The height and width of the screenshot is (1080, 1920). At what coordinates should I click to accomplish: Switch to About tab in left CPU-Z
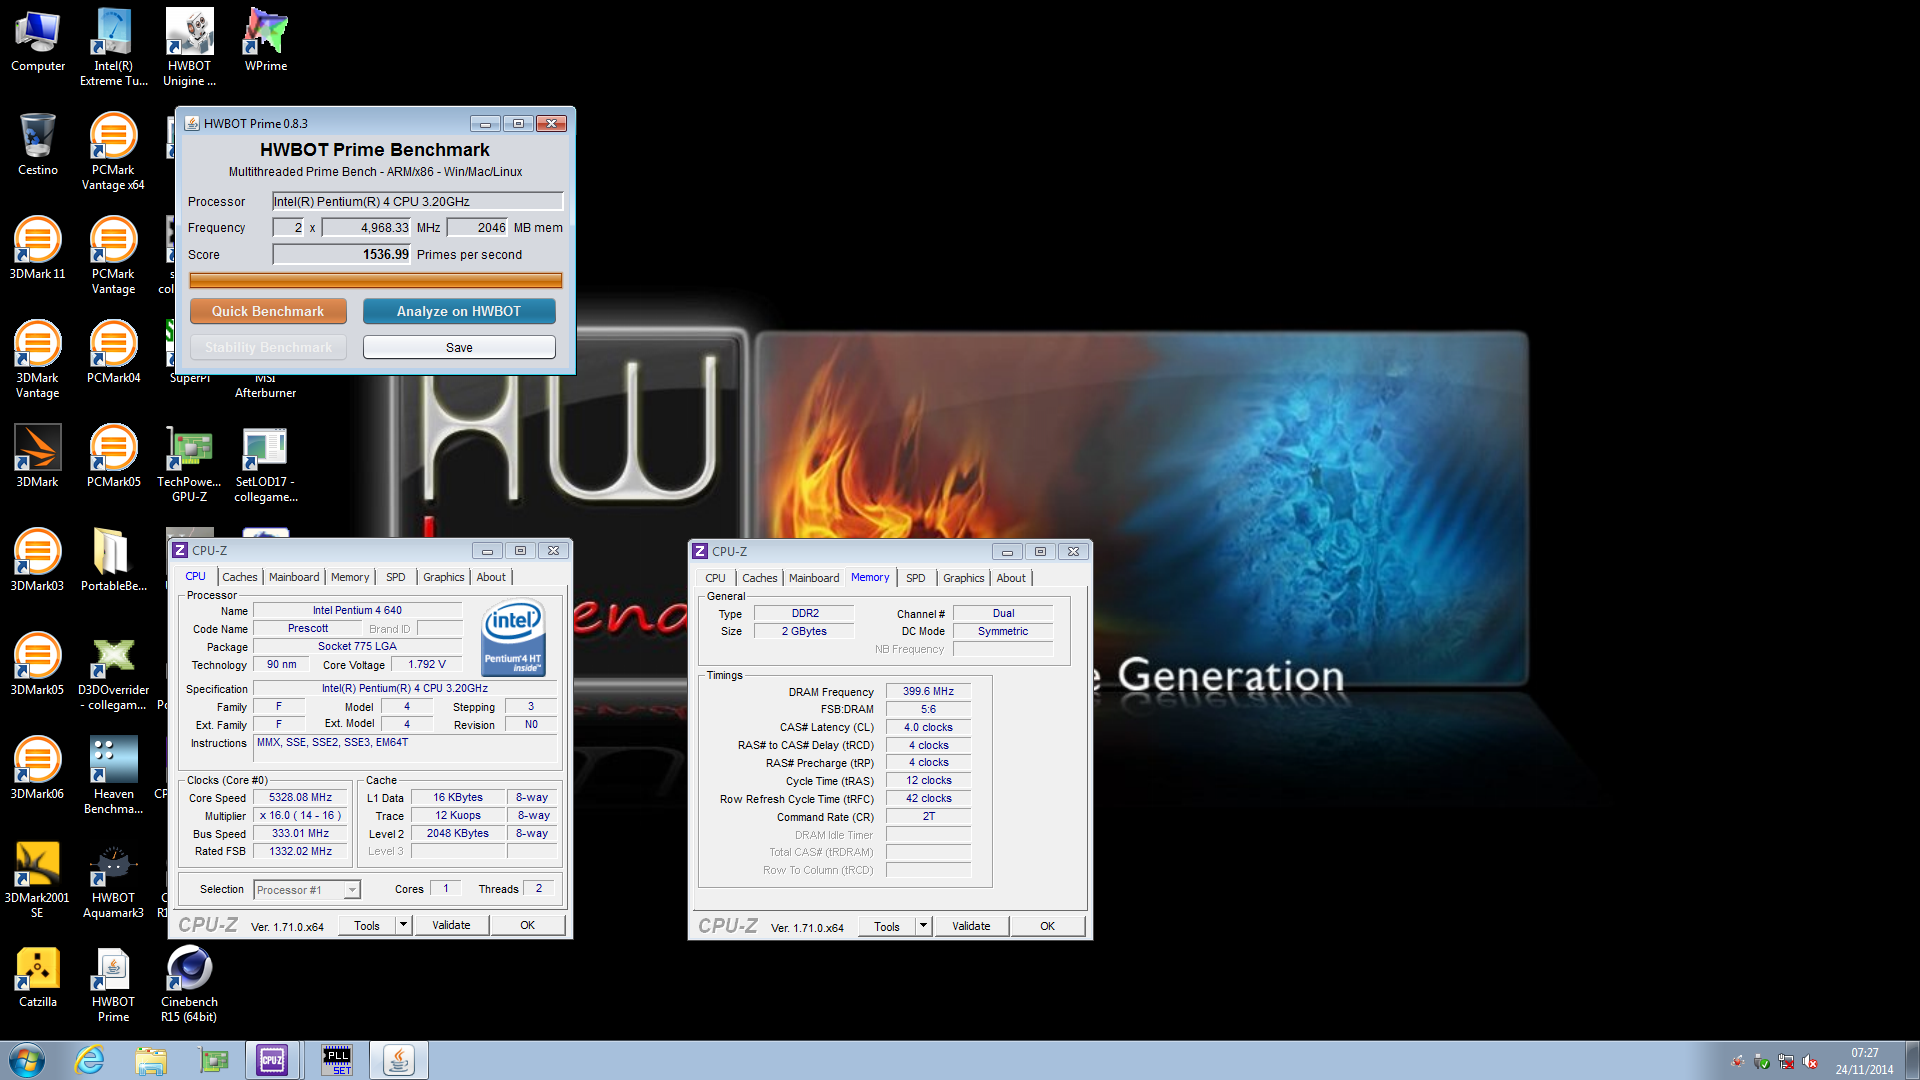point(491,577)
